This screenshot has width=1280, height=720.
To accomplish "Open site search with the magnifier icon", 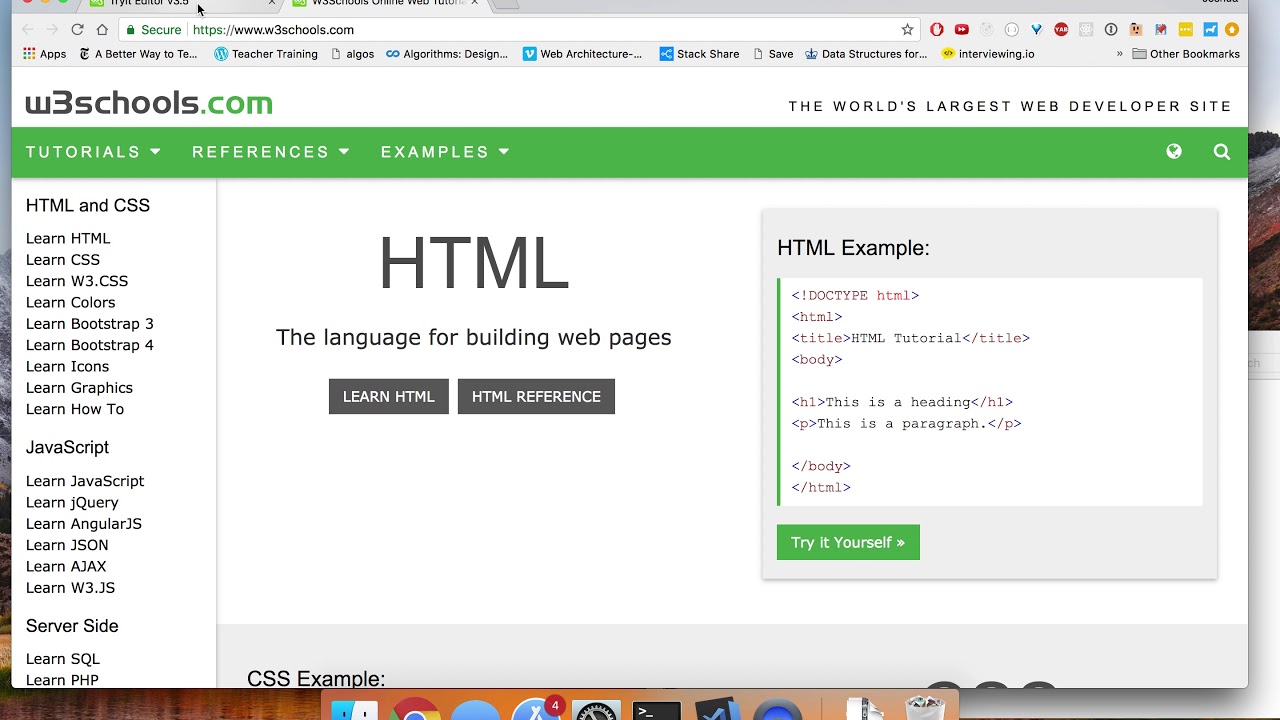I will tap(1222, 152).
